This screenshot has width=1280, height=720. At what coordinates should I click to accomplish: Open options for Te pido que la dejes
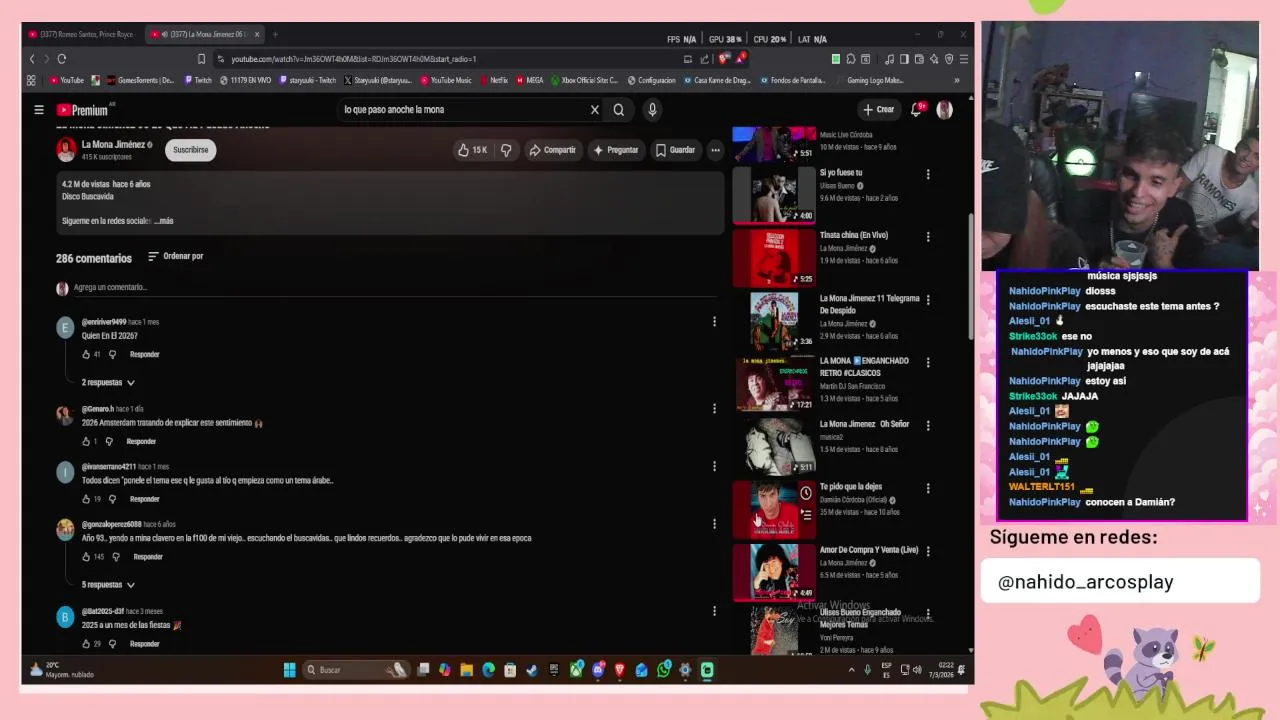928,488
